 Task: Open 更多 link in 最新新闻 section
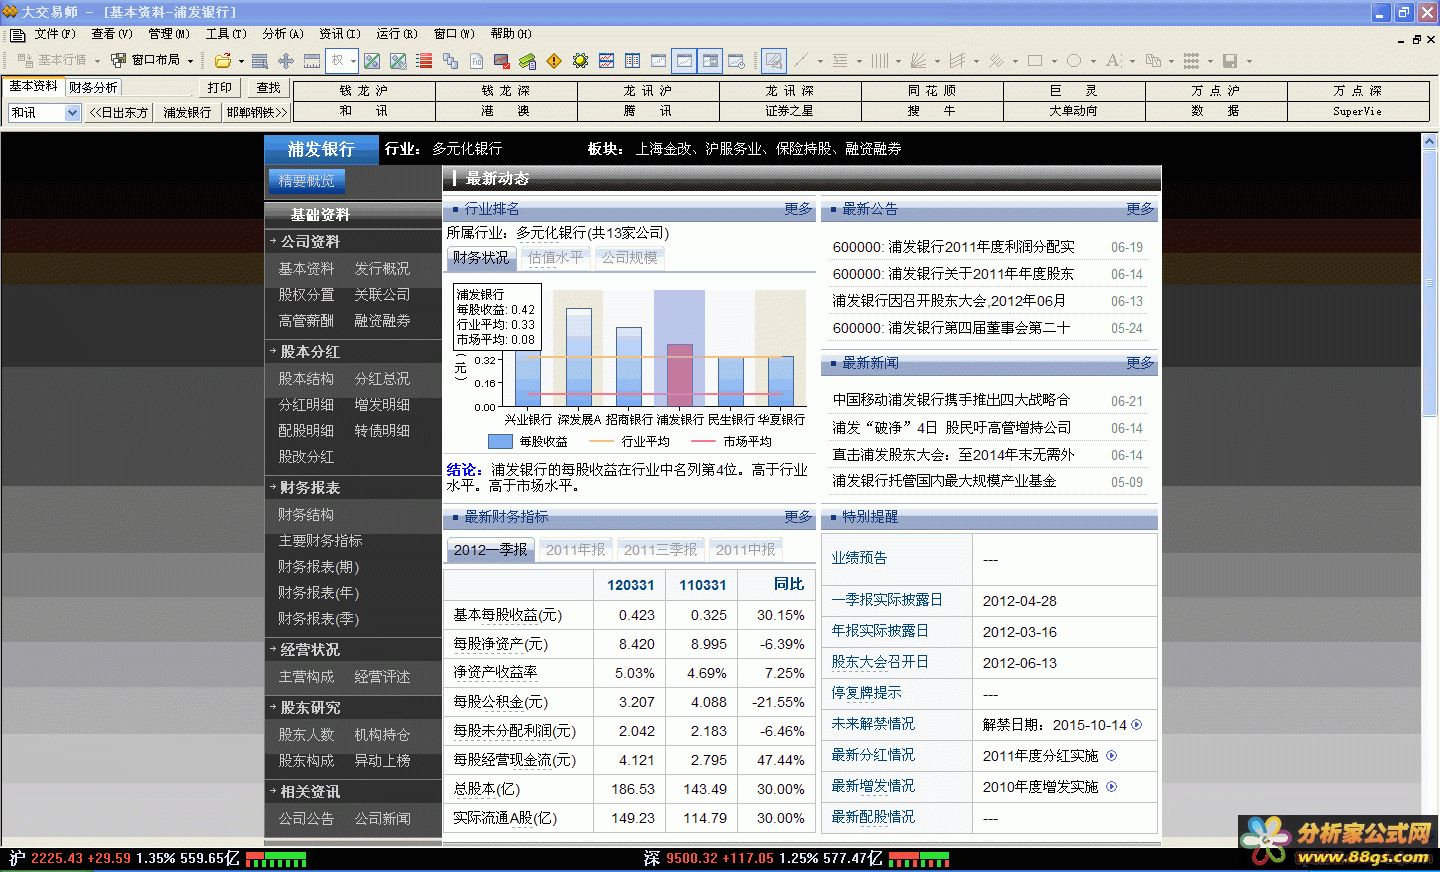(x=1140, y=363)
